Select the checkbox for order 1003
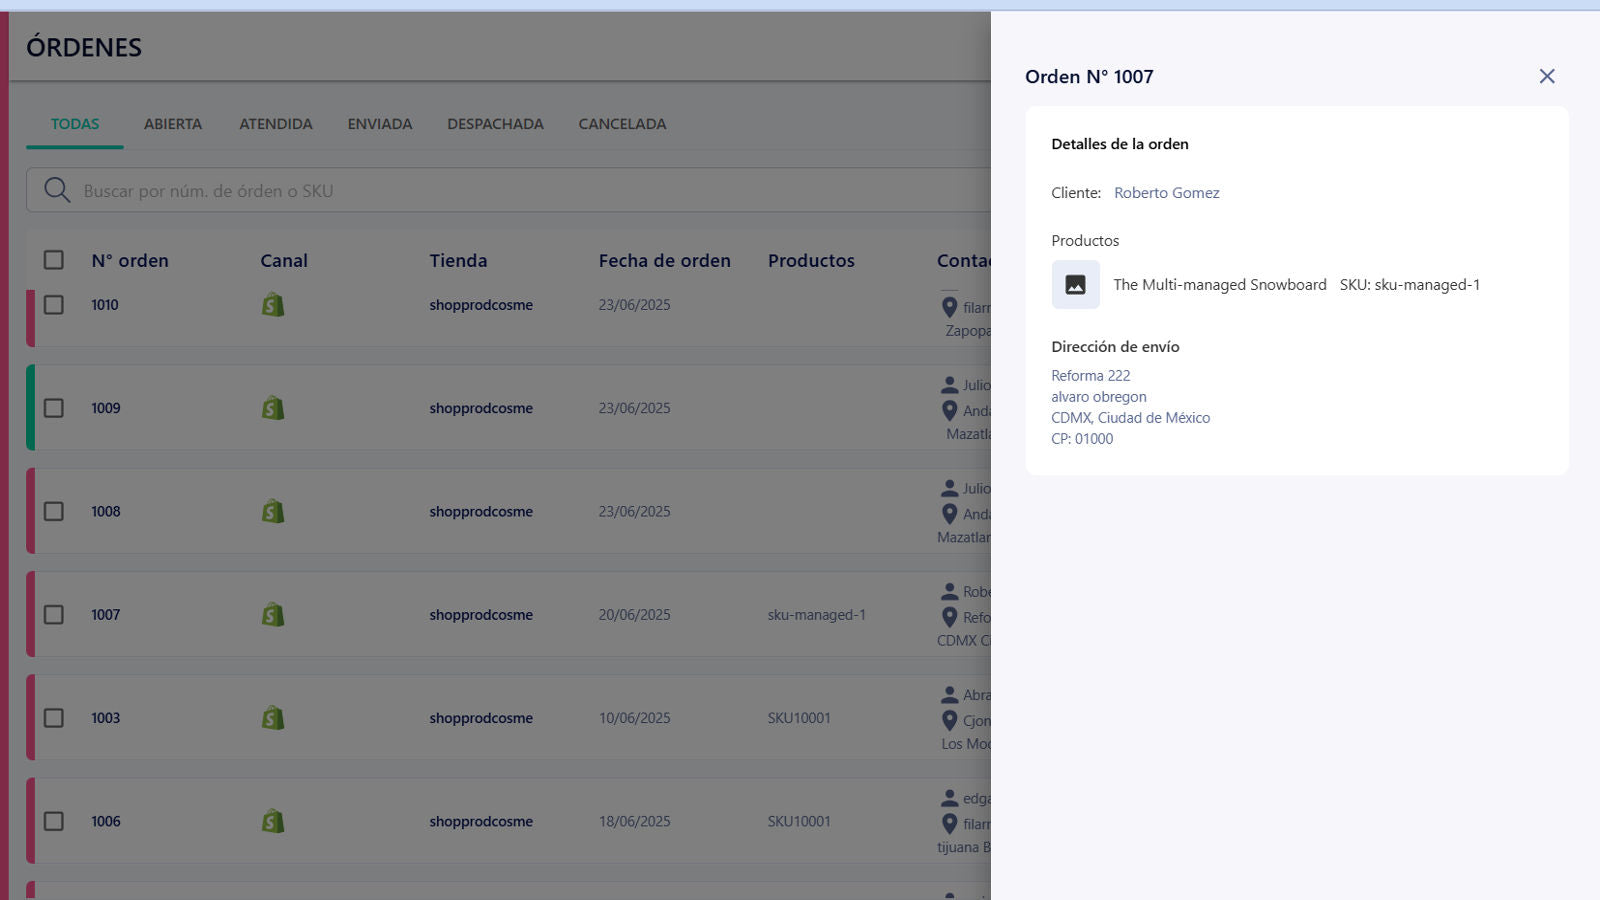 coord(54,718)
